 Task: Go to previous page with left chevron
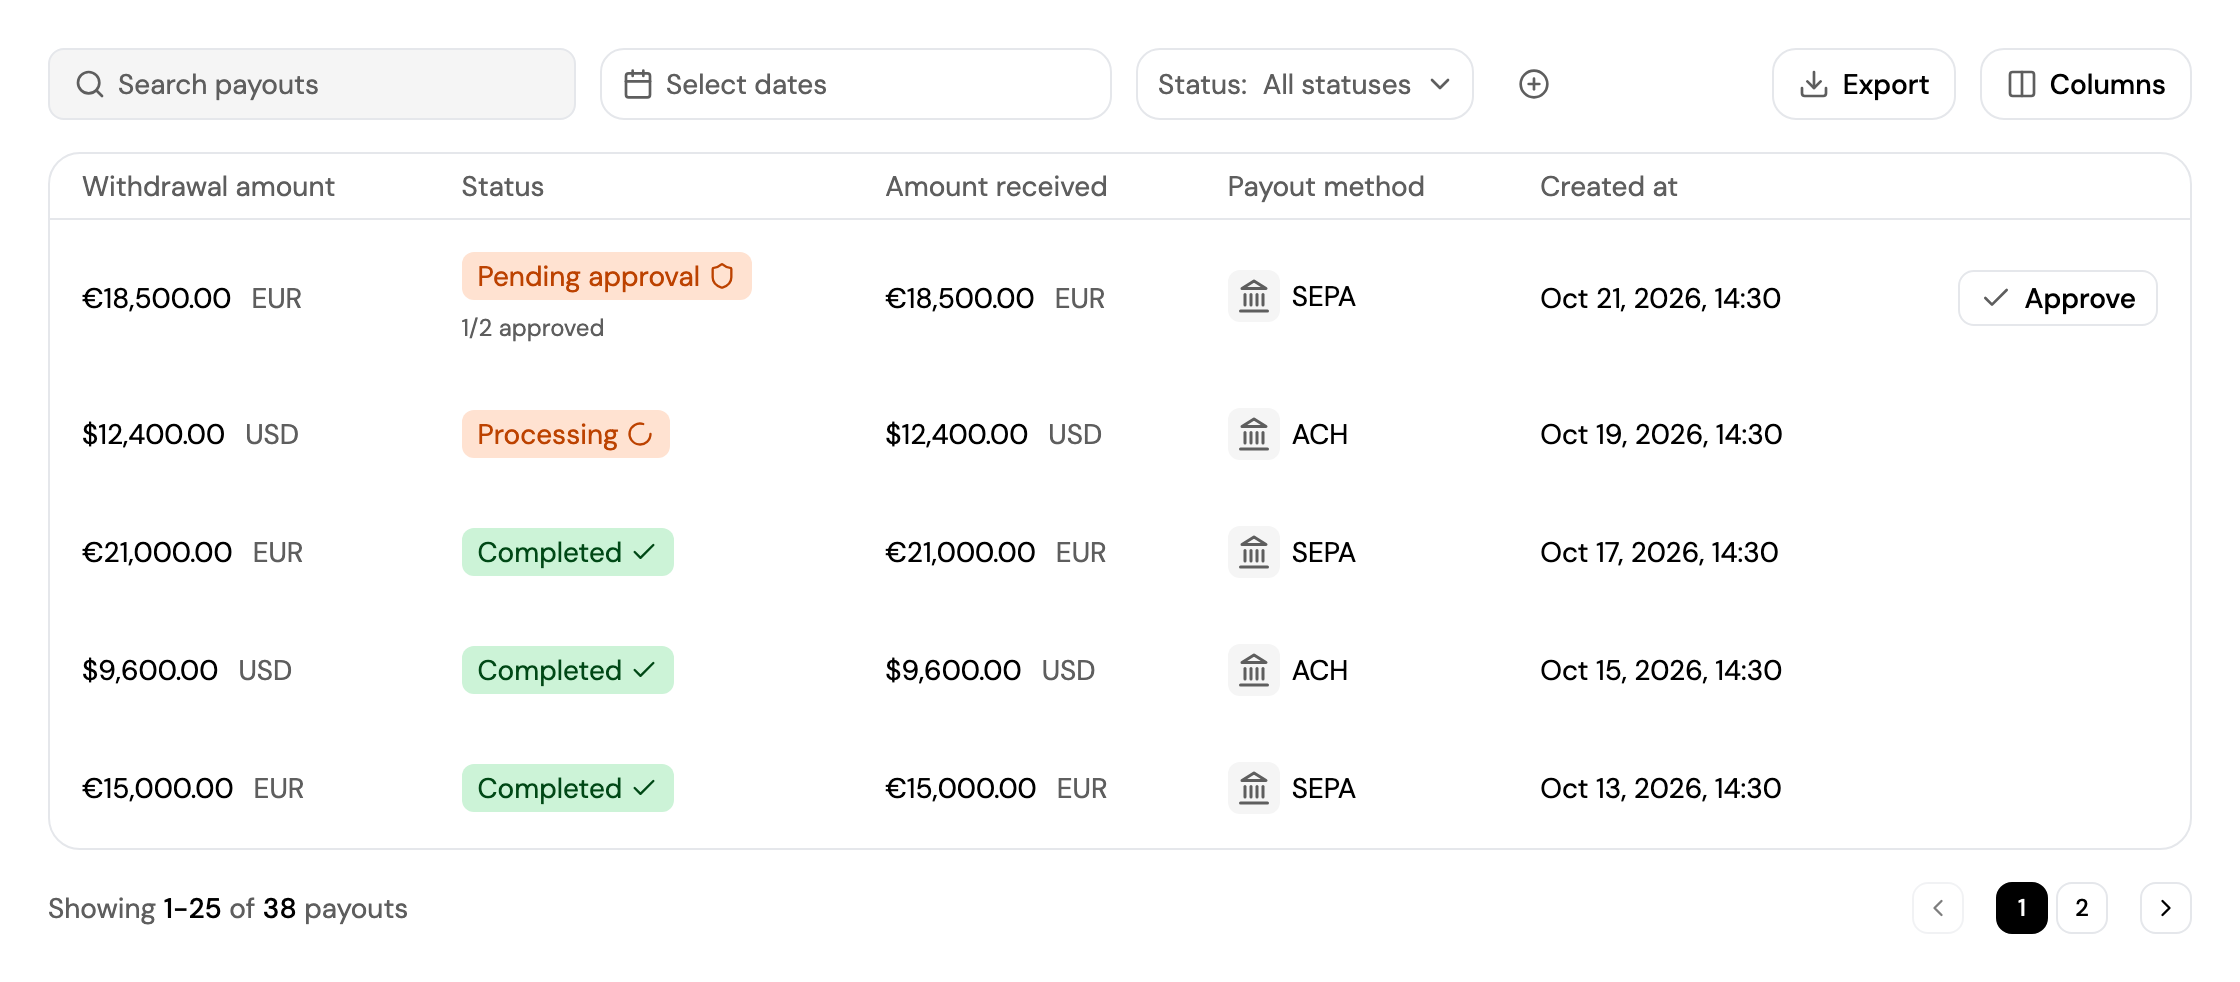pos(1938,908)
